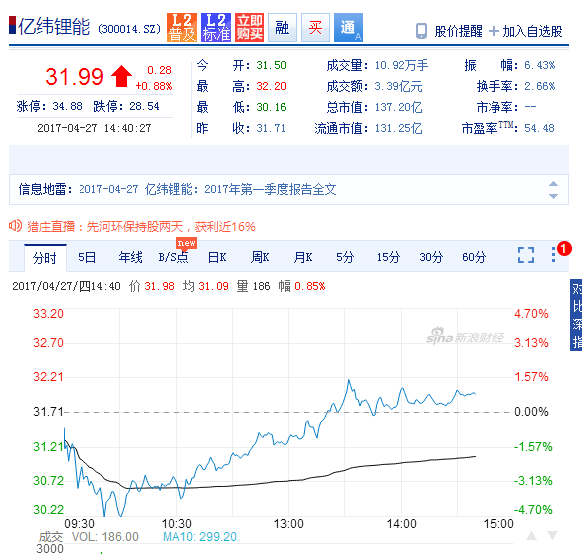582x554 pixels.
Task: Click the 买 buy icon
Action: tap(315, 27)
